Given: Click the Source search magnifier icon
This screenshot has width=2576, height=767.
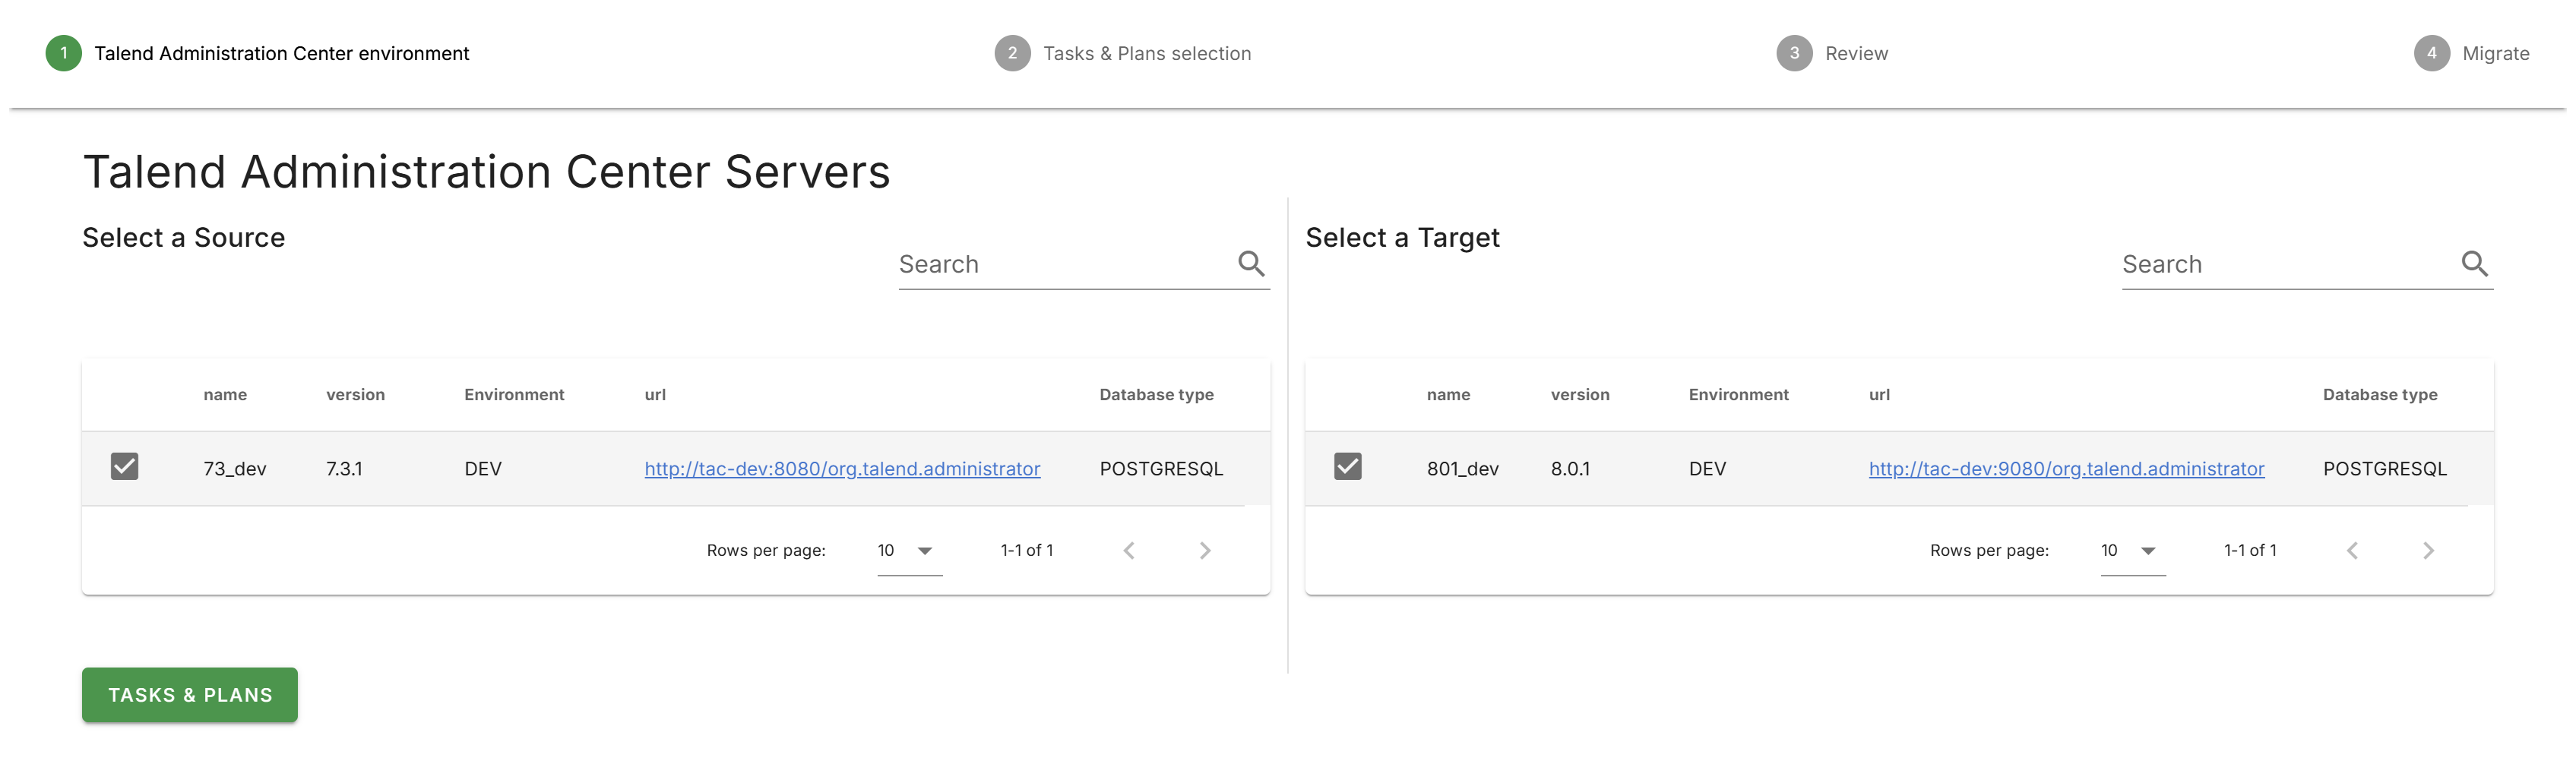Looking at the screenshot, I should [x=1251, y=263].
